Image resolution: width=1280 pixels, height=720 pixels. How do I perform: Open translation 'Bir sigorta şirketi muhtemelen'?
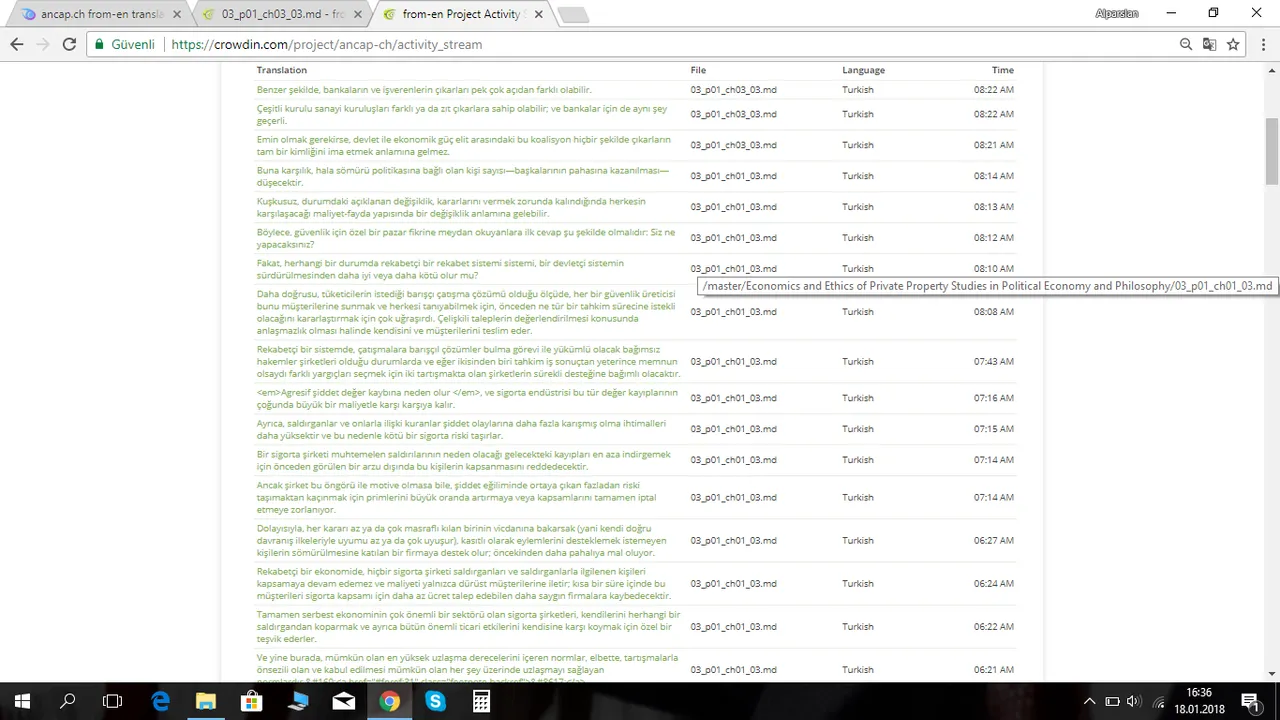point(464,460)
